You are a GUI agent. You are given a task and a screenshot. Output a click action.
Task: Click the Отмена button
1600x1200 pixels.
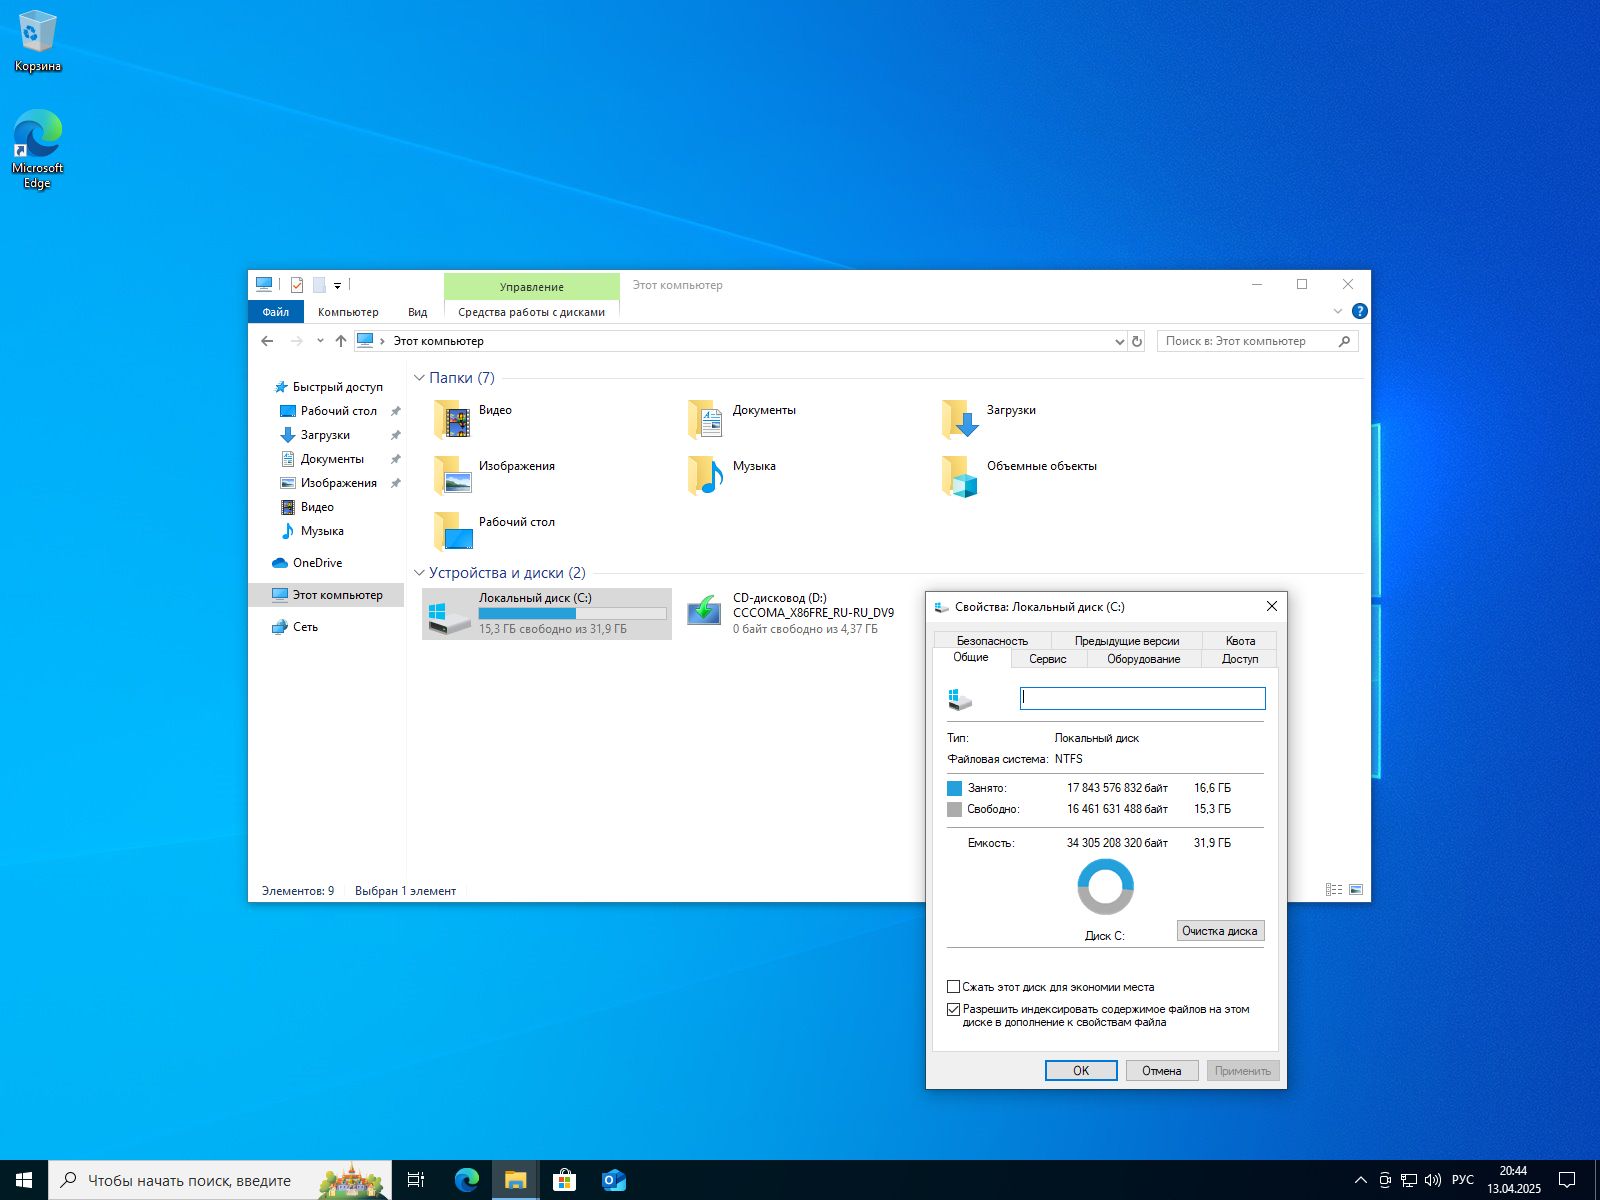pos(1162,1070)
